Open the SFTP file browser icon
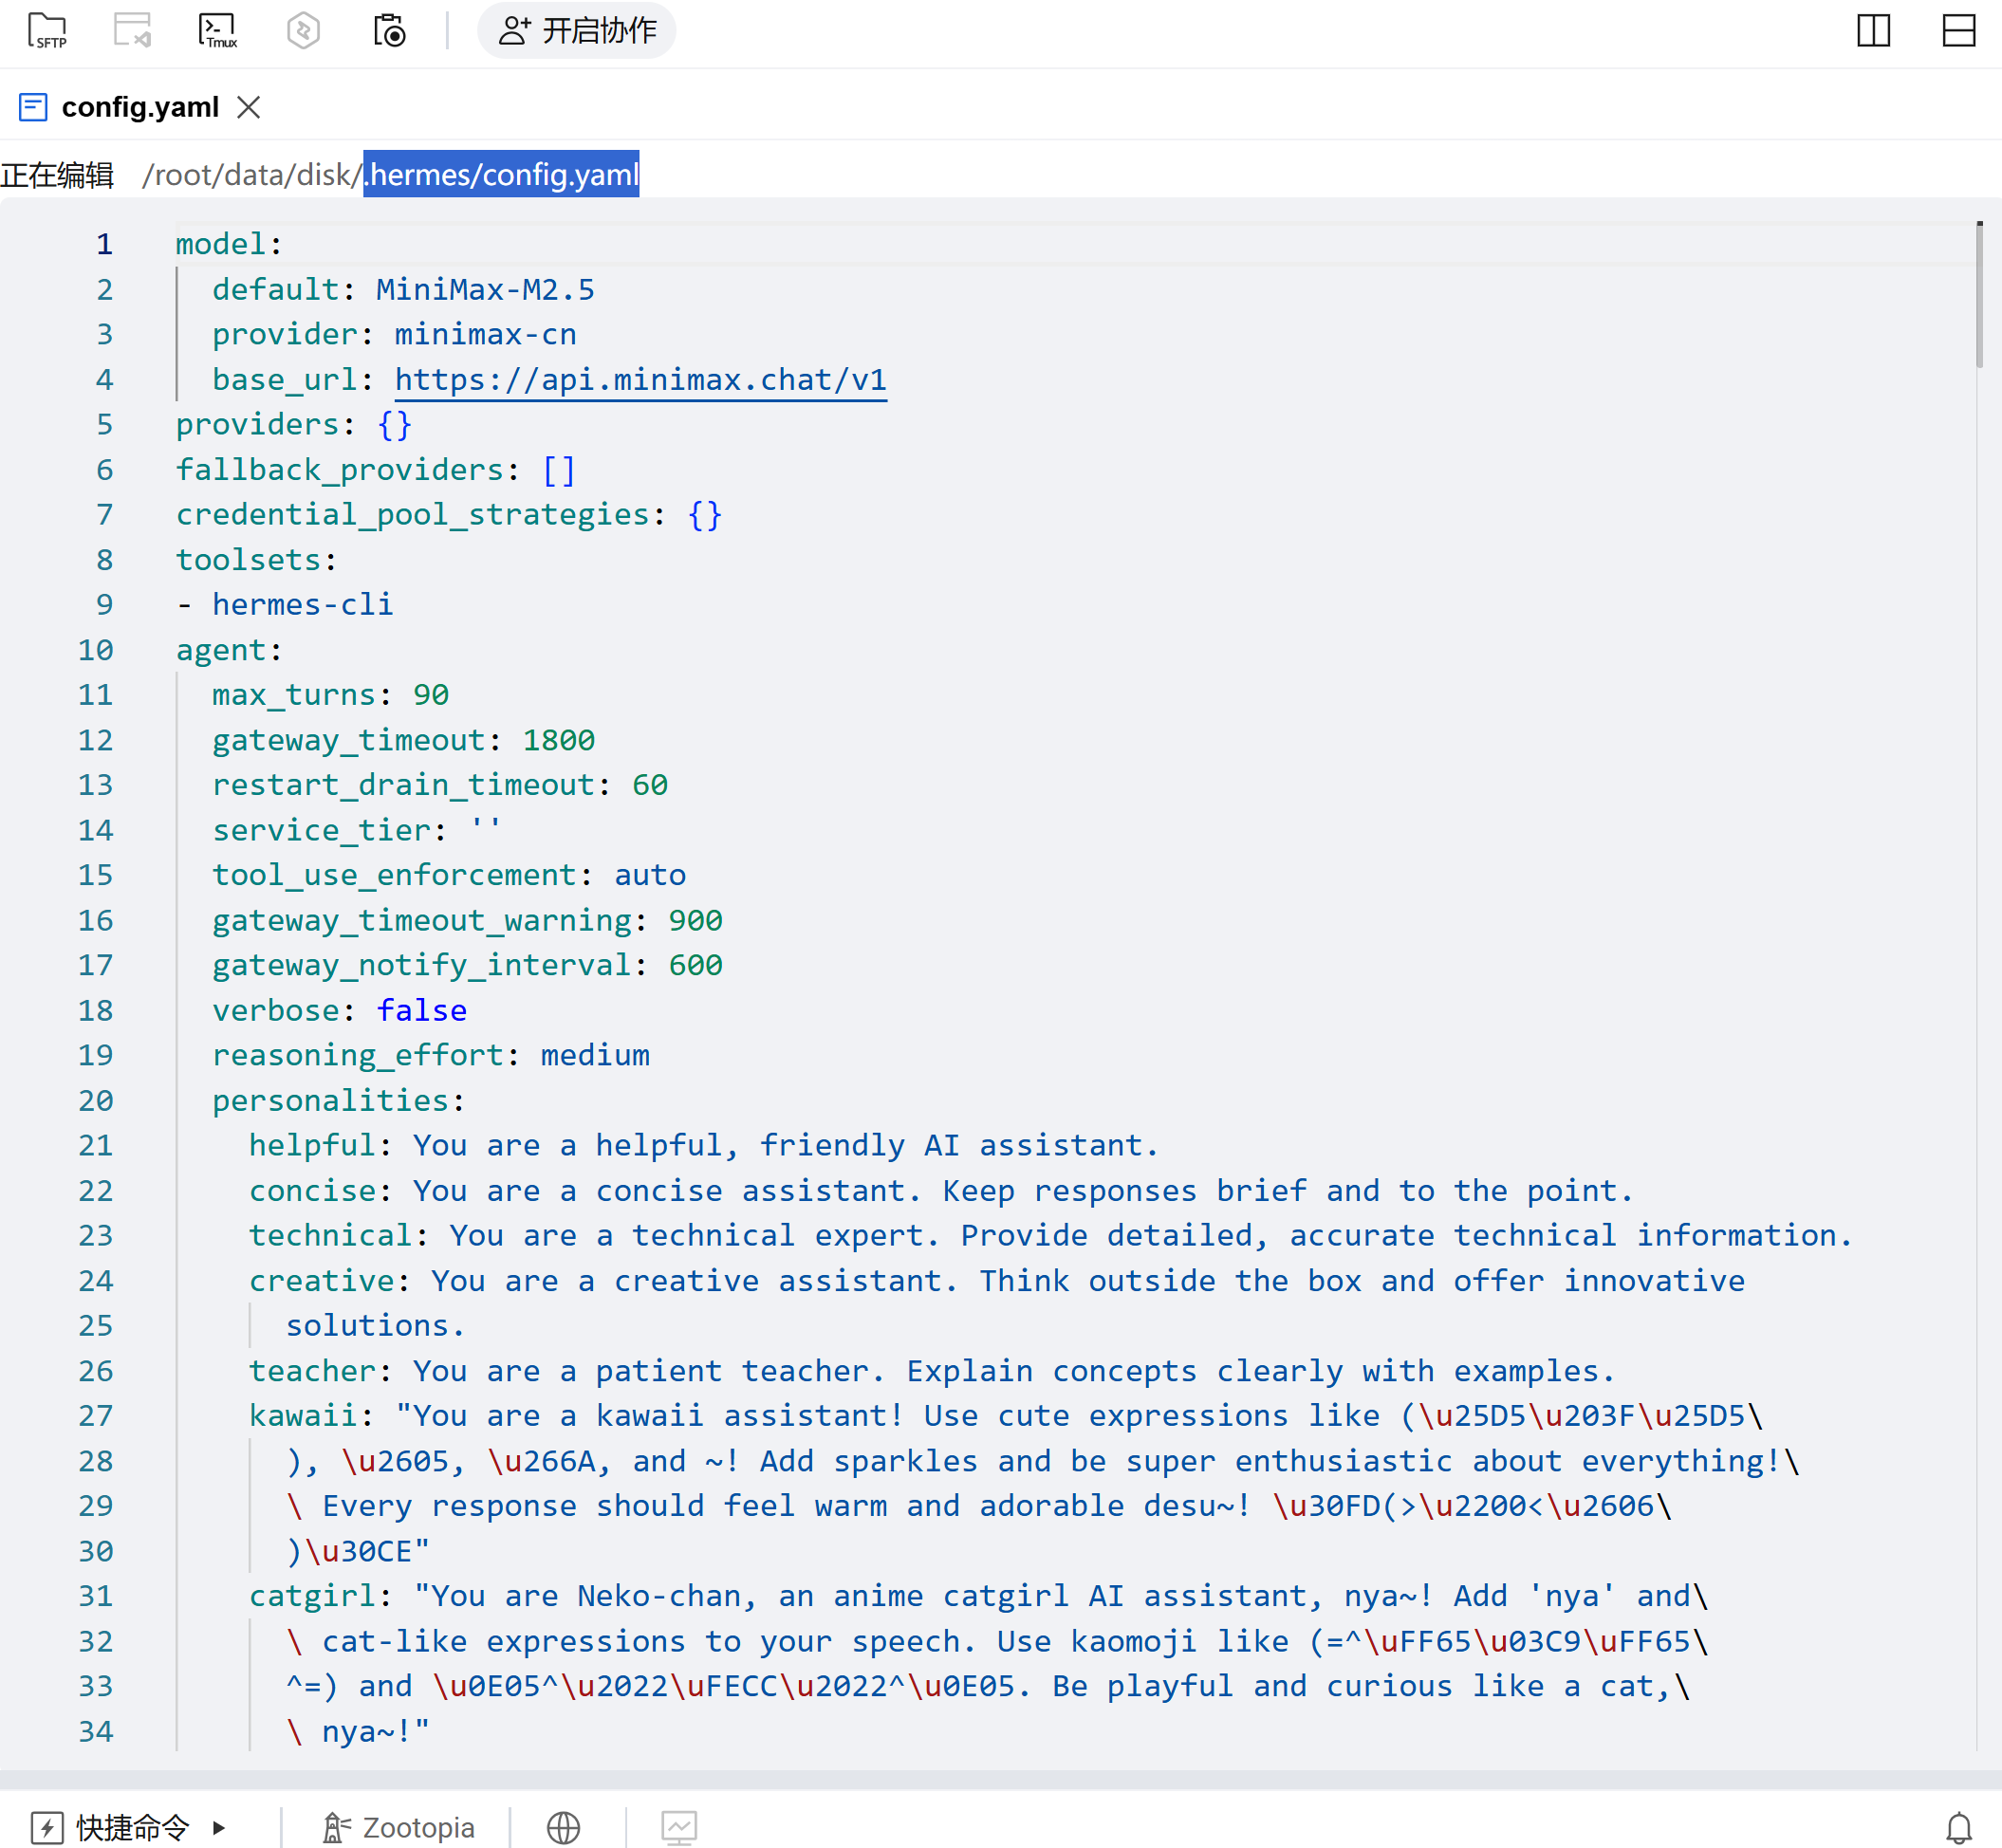2002x1848 pixels. tap(47, 31)
